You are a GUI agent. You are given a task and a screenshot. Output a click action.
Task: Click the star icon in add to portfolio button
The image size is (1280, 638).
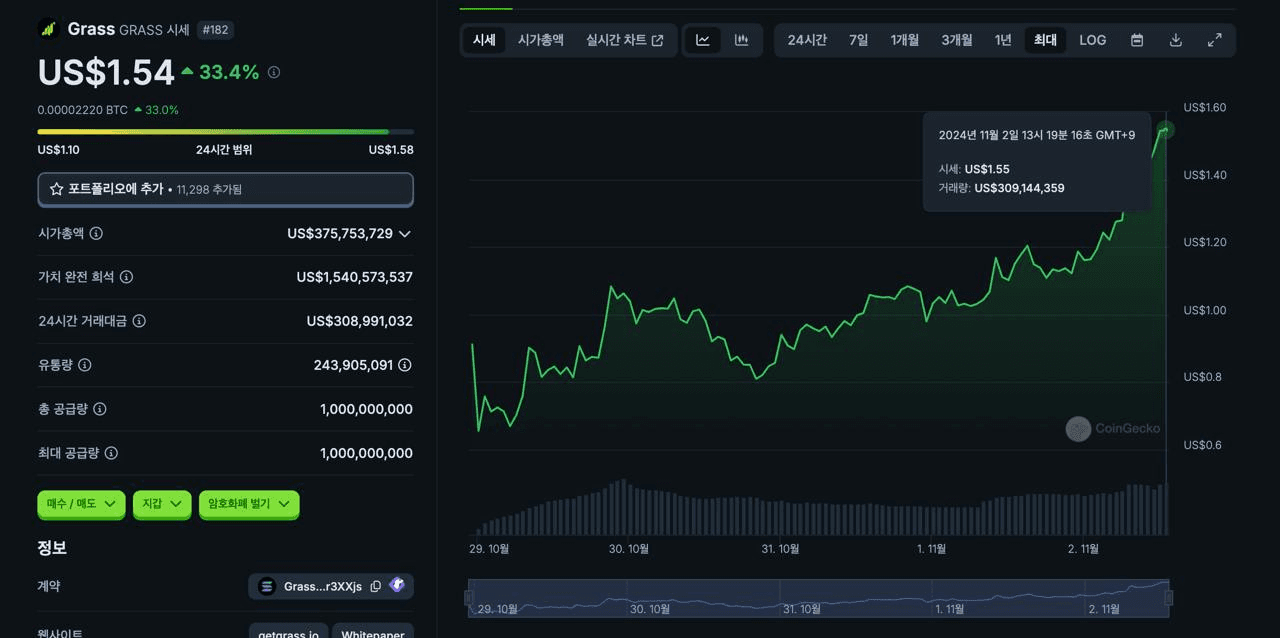[x=57, y=189]
